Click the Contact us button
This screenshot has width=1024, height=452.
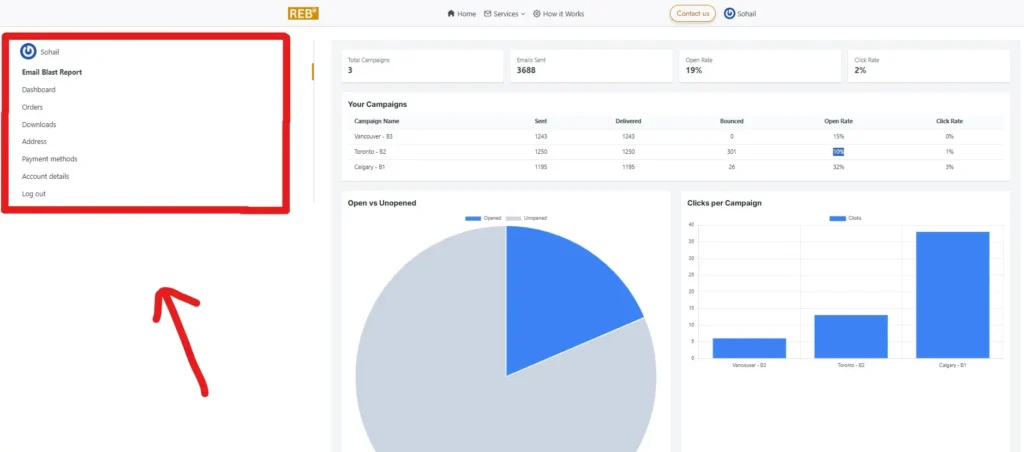coord(692,14)
